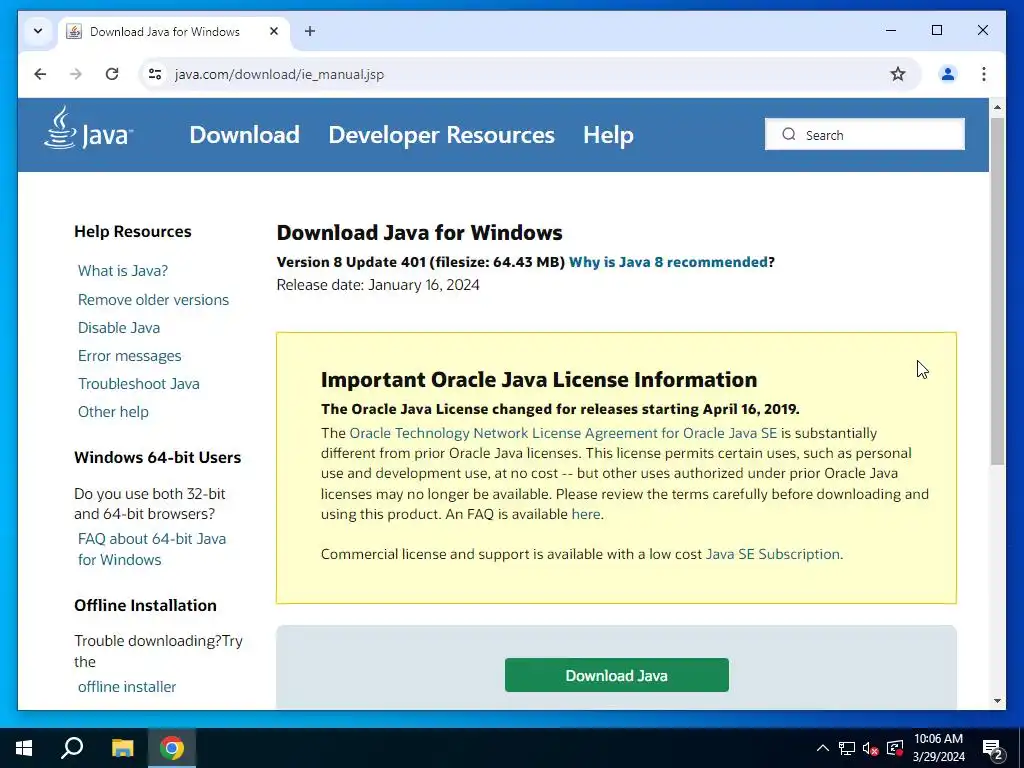Click the scrollbar up arrow

click(x=997, y=106)
